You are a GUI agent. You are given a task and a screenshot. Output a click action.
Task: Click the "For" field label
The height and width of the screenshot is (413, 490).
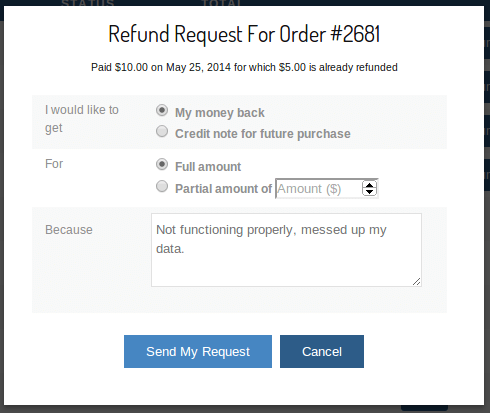pos(54,164)
